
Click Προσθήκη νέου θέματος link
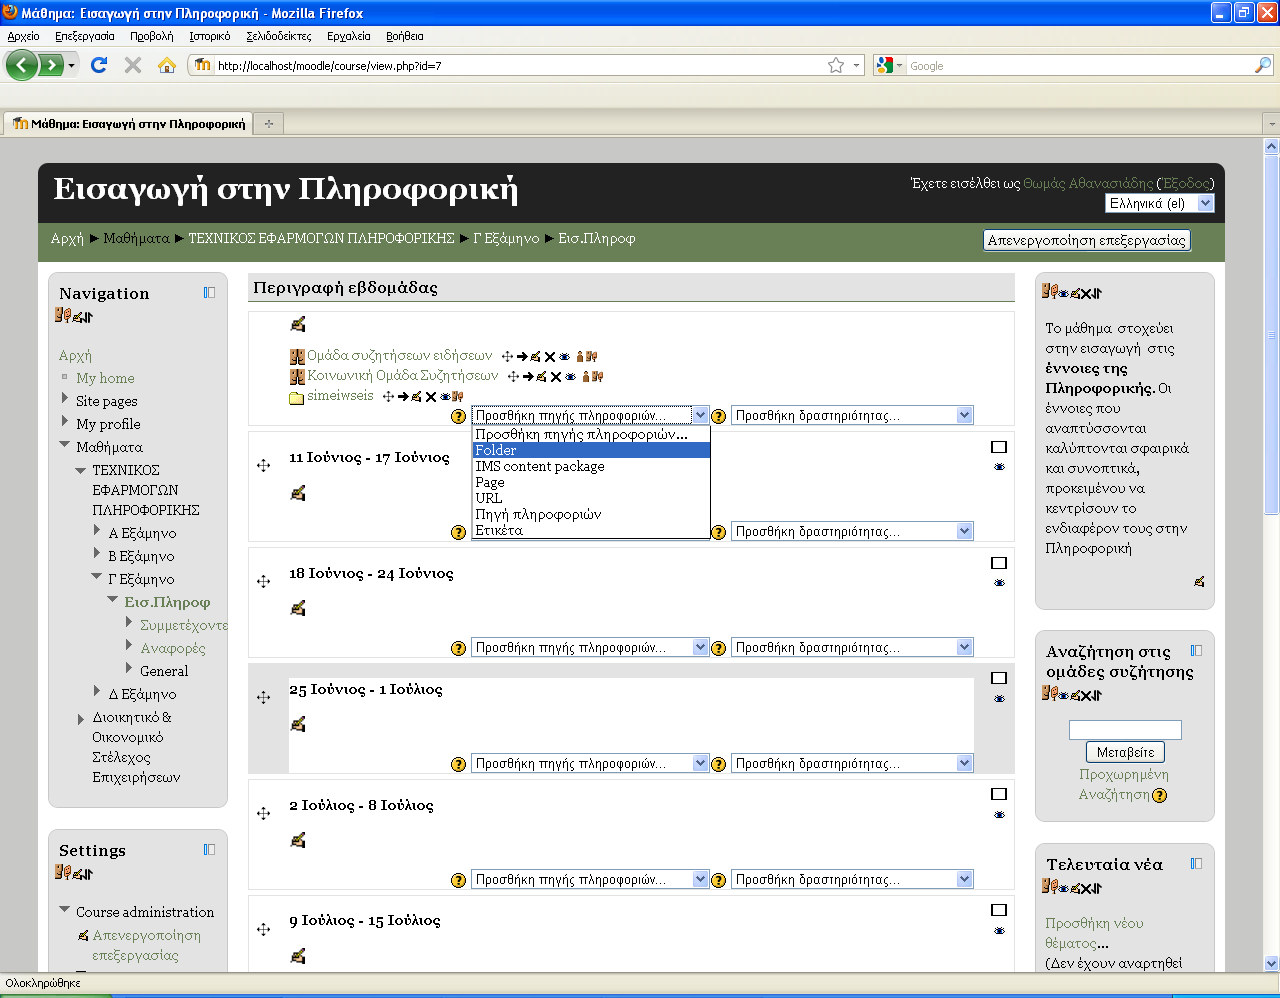tap(1094, 933)
